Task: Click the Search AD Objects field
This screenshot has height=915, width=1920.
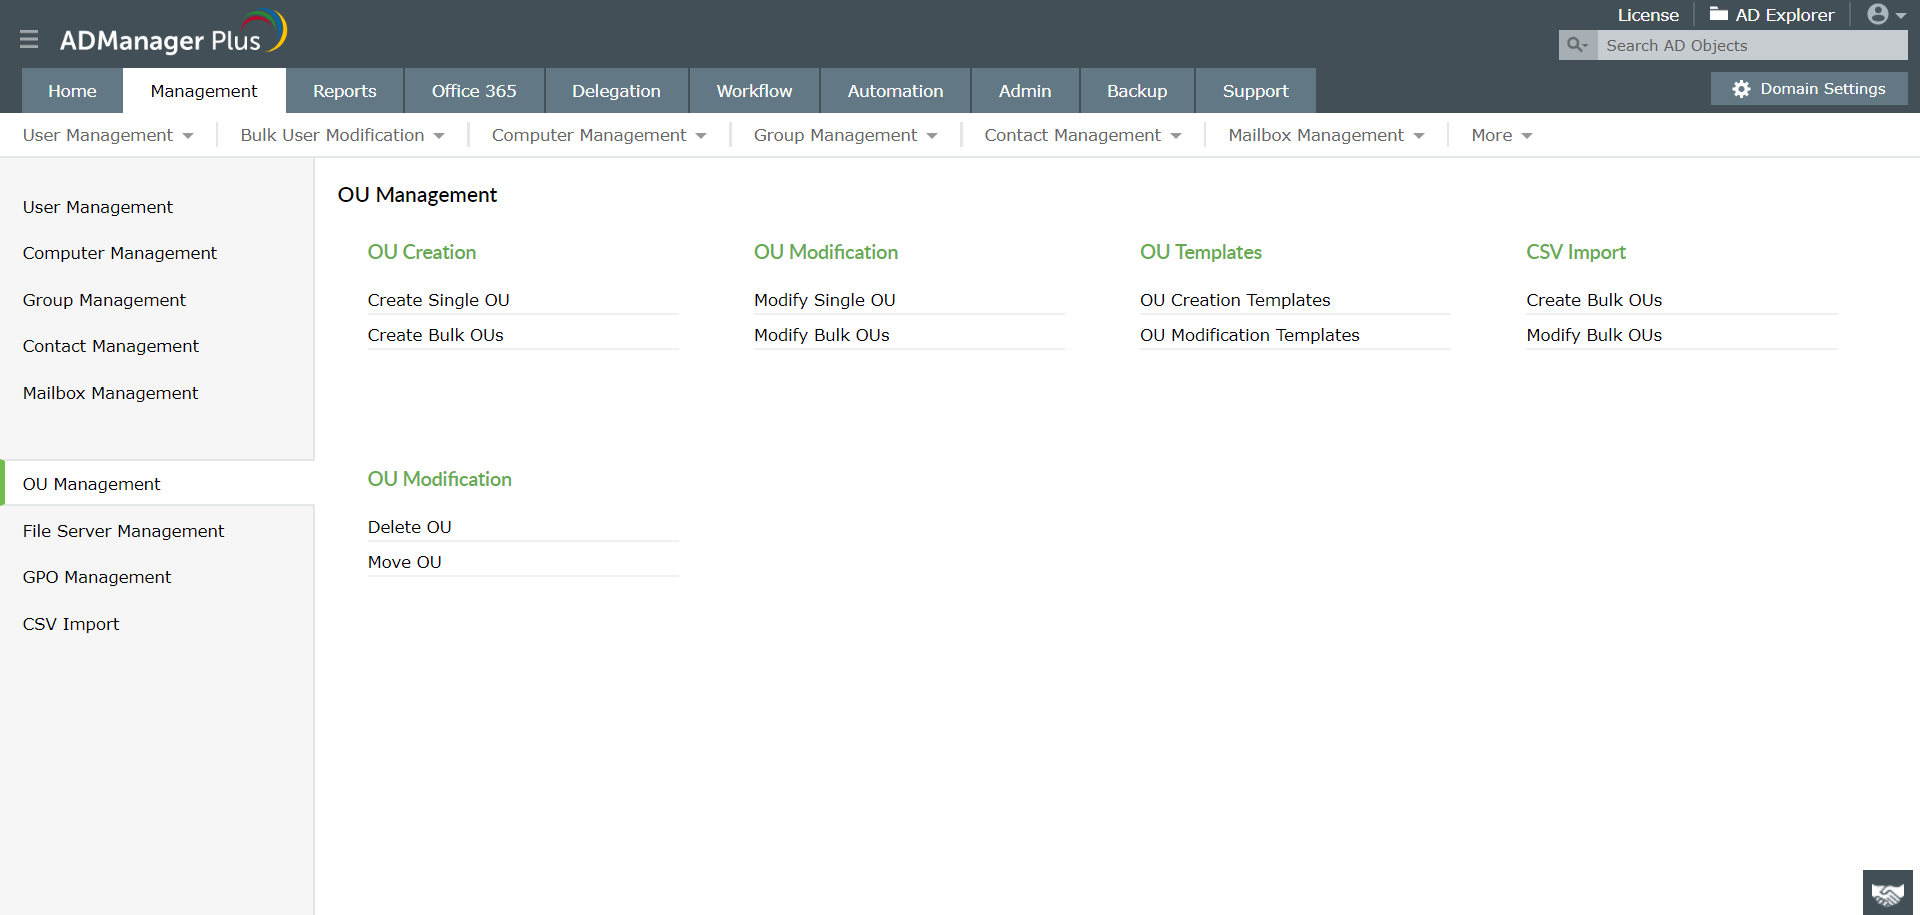Action: [x=1752, y=45]
